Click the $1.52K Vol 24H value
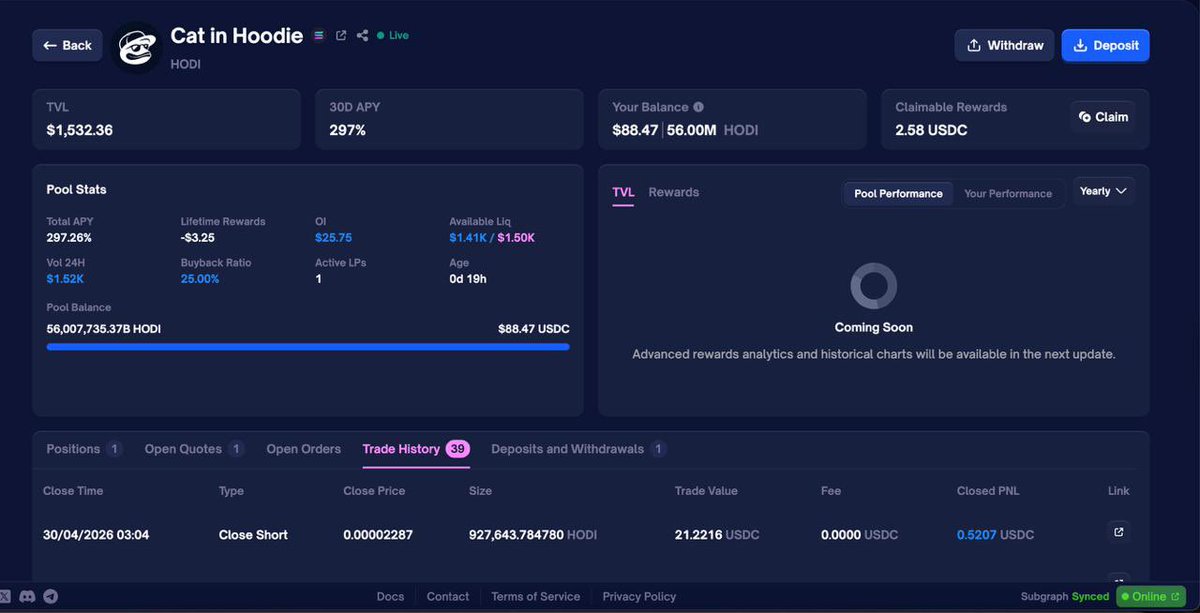Viewport: 1200px width, 613px height. click(x=65, y=279)
